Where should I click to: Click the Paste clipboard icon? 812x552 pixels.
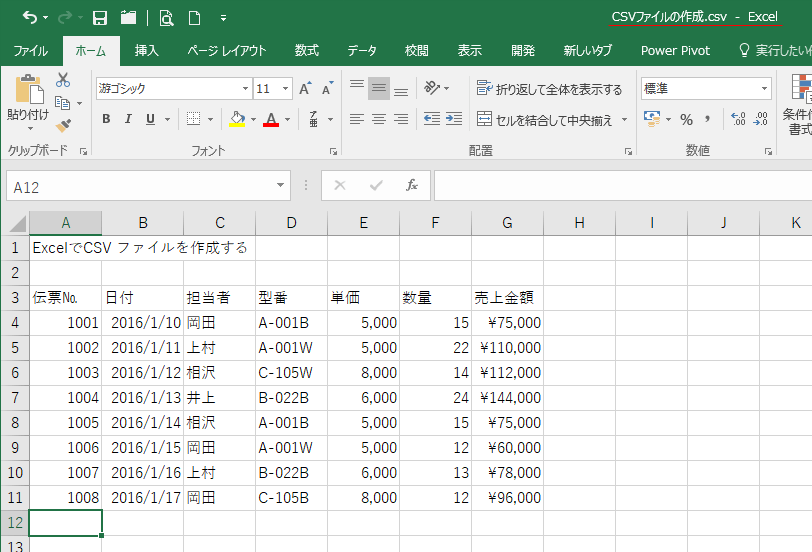pyautogui.click(x=27, y=92)
